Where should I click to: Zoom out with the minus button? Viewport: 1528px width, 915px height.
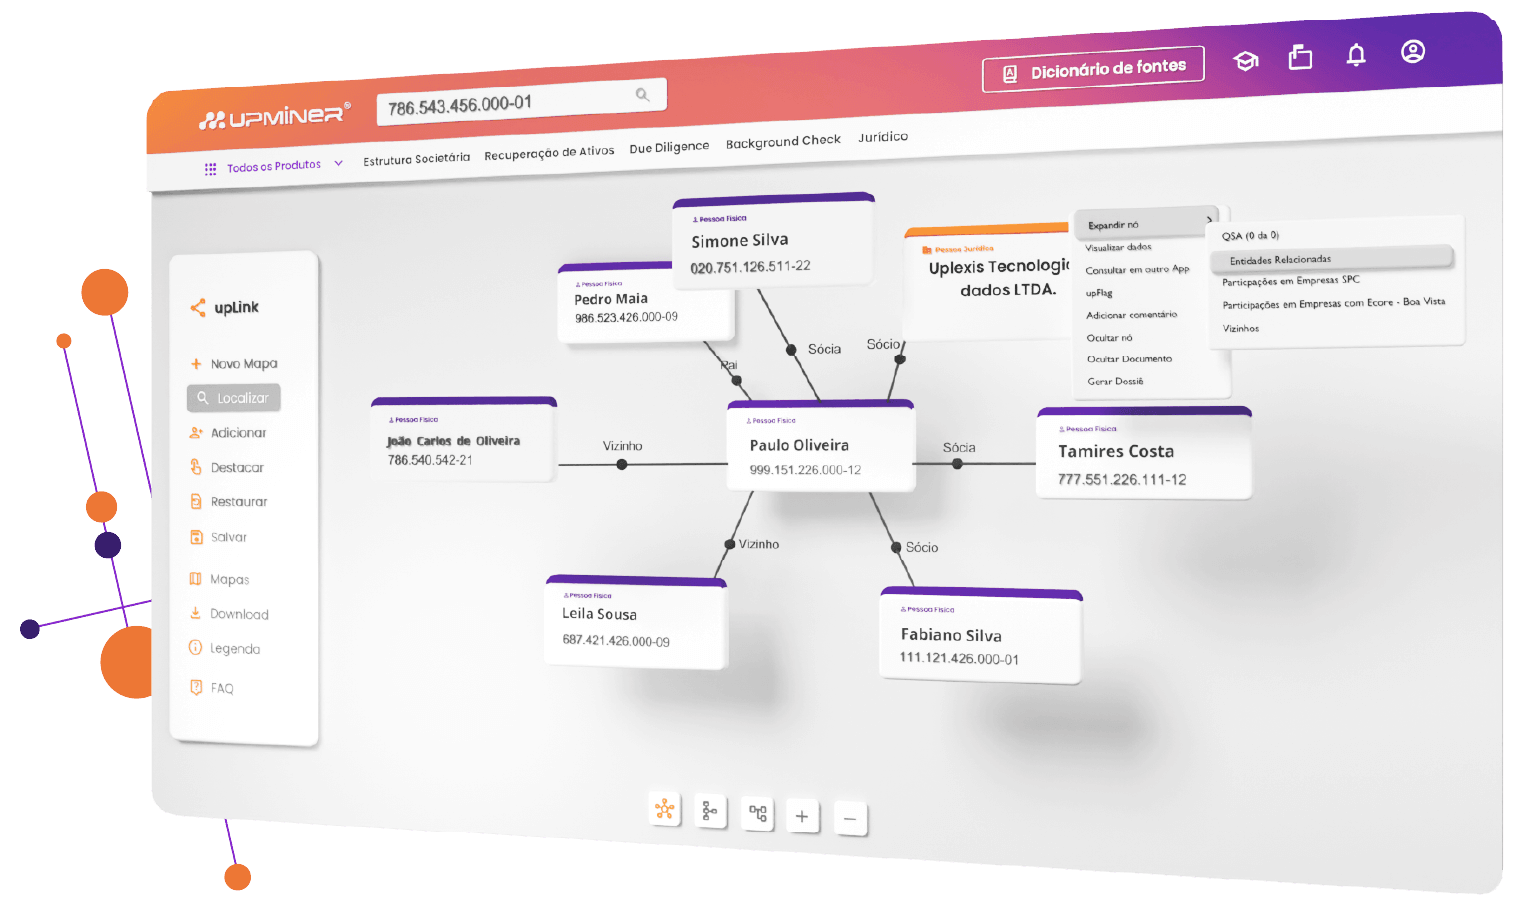click(850, 819)
